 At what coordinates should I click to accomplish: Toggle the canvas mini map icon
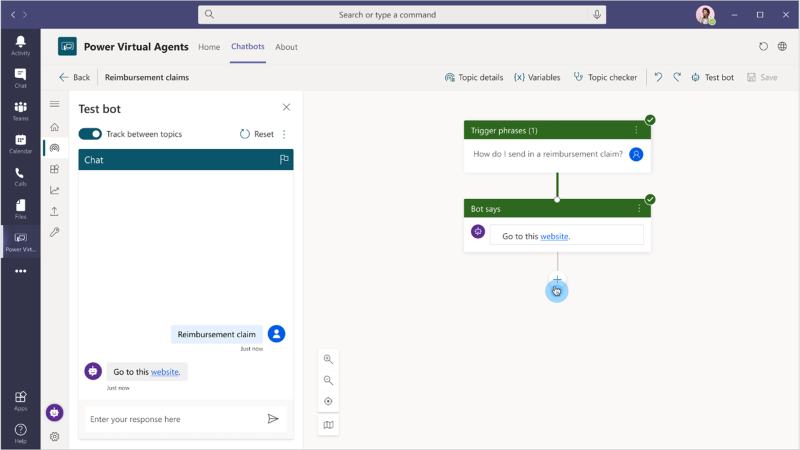(x=328, y=425)
